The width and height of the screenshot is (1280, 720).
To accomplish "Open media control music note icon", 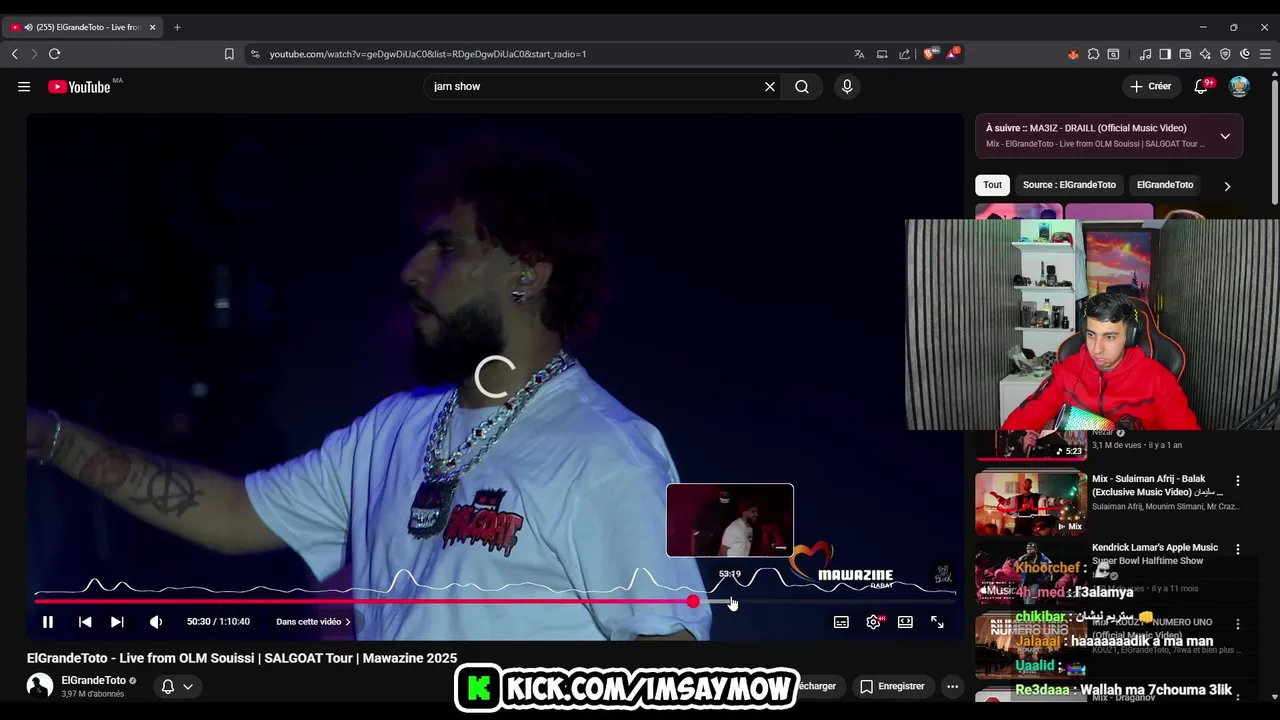I will pos(1145,54).
